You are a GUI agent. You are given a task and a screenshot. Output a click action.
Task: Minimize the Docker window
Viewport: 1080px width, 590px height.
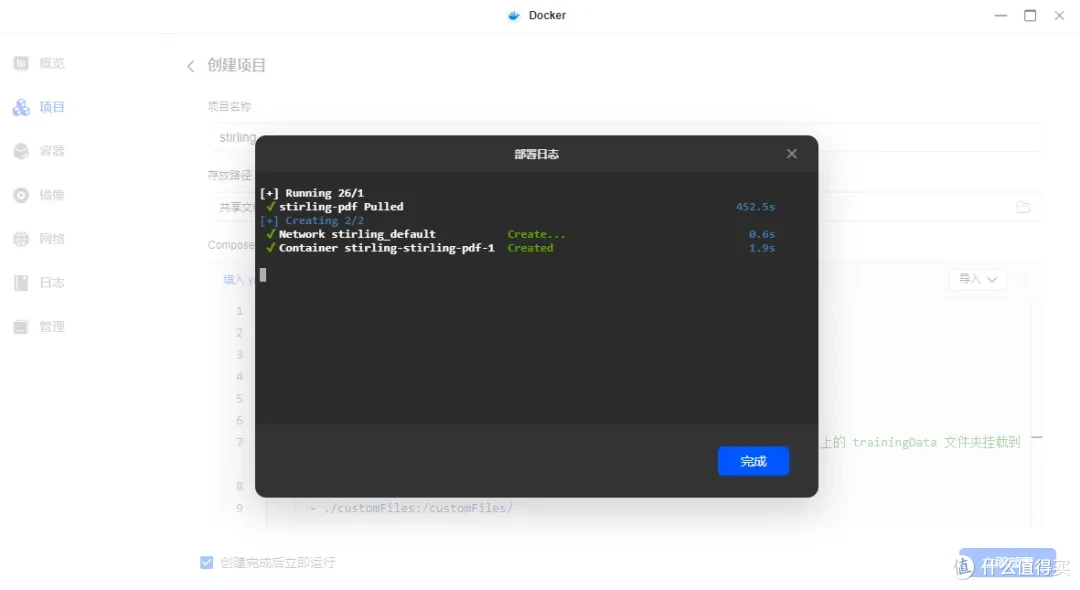click(x=1000, y=15)
